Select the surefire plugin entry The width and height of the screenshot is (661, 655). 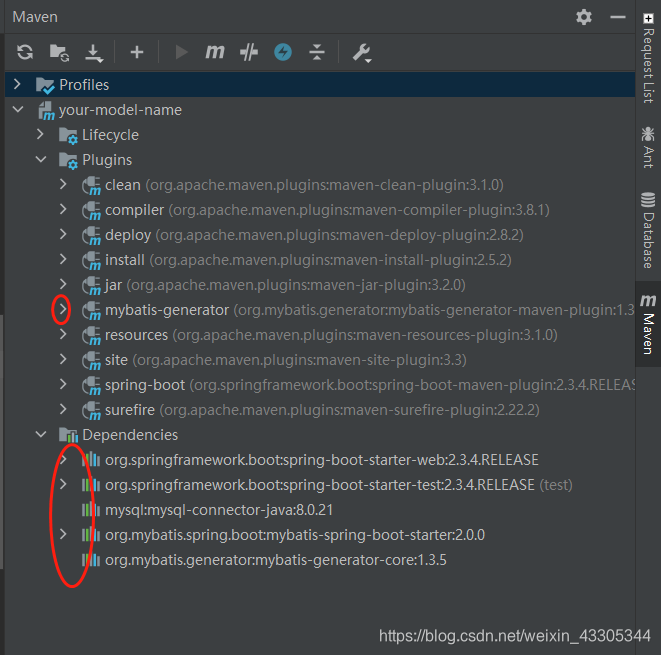[x=322, y=410]
